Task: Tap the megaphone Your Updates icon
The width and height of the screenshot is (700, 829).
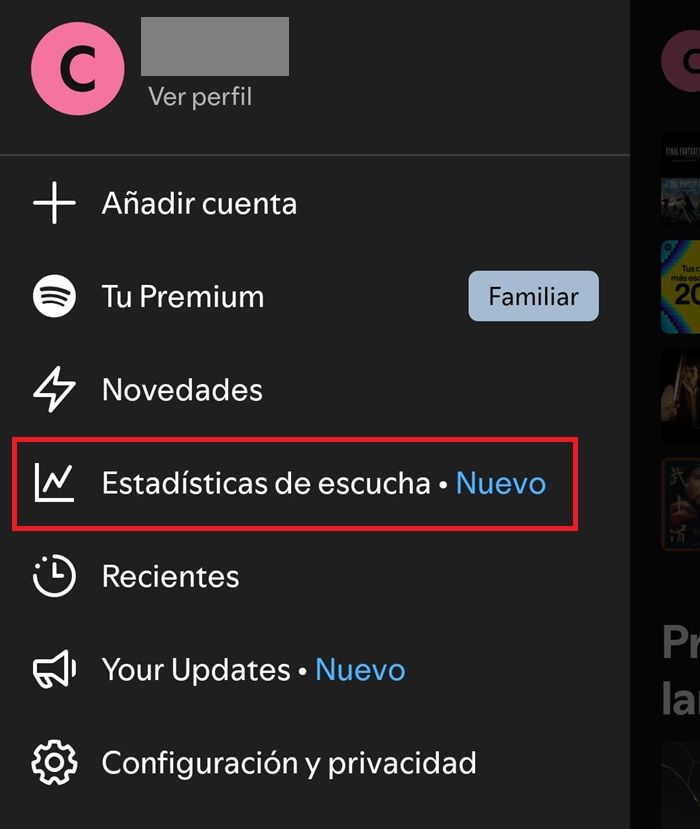Action: [x=54, y=669]
